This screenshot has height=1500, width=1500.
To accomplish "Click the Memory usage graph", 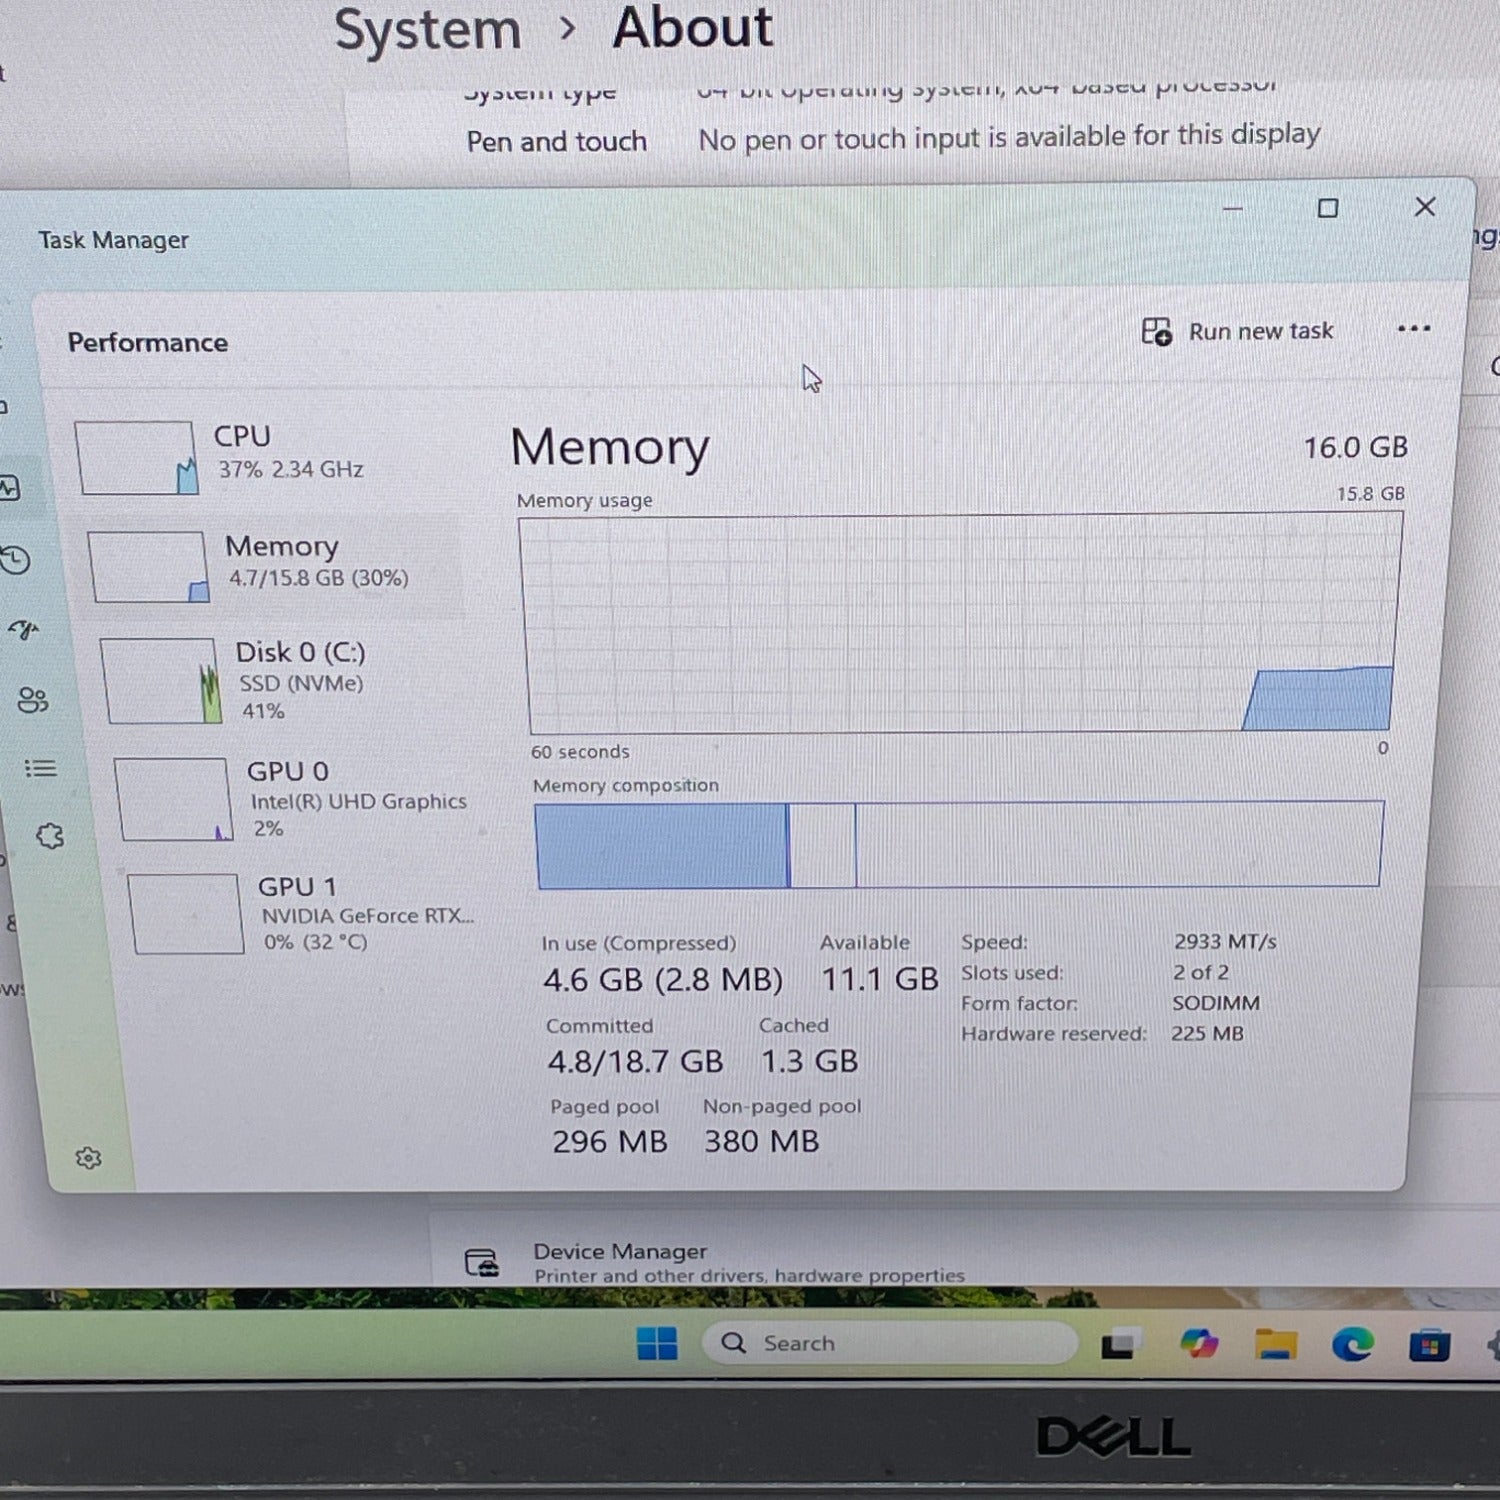I will point(960,623).
